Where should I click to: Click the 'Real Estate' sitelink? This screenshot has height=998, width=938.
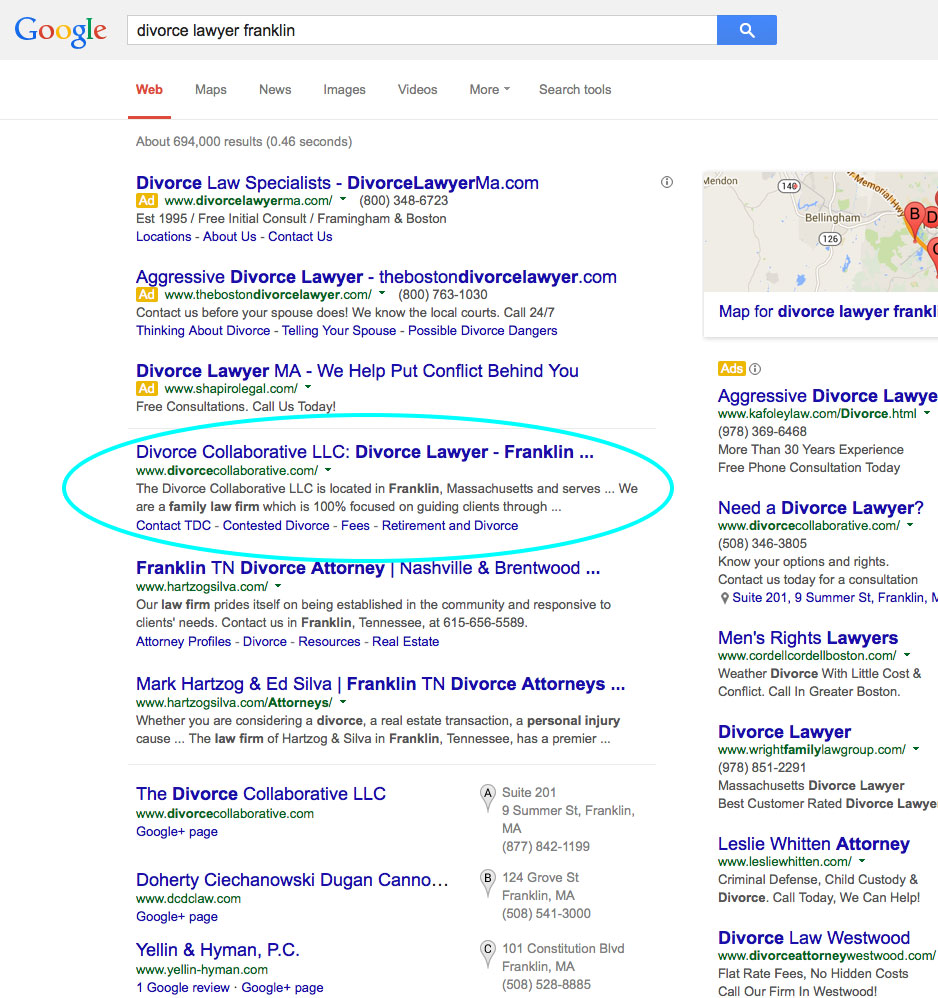click(x=406, y=642)
